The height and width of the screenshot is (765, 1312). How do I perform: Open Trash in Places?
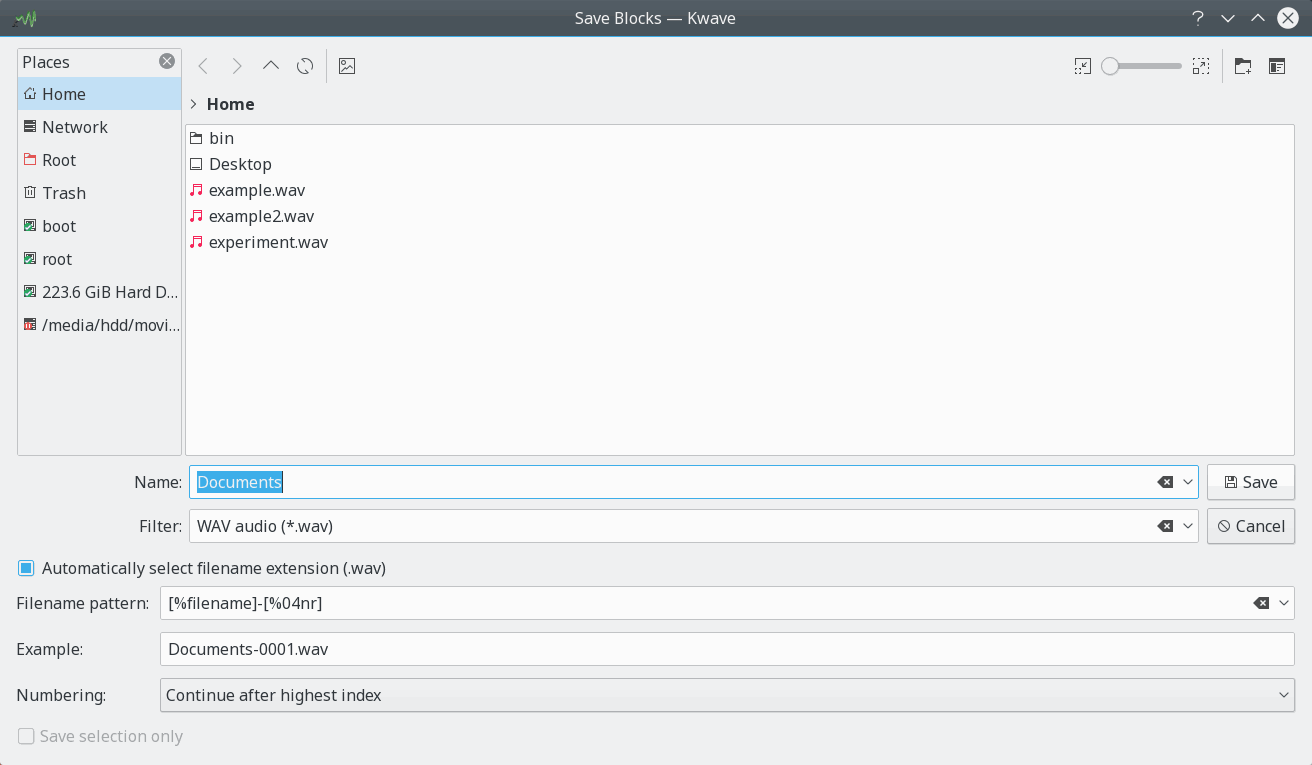coord(98,193)
